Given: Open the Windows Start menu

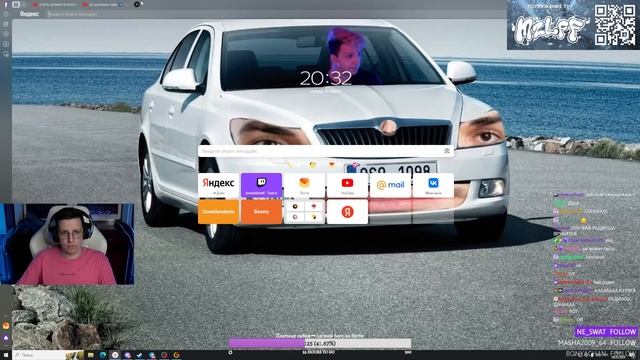Looking at the screenshot, I should coord(6,355).
